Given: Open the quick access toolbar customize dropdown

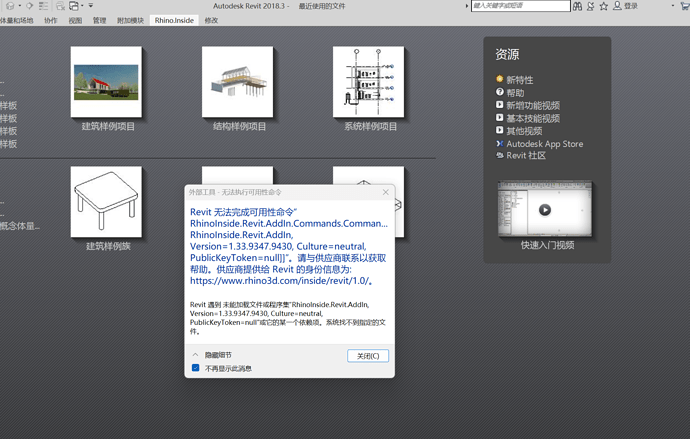Looking at the screenshot, I should coord(90,6).
